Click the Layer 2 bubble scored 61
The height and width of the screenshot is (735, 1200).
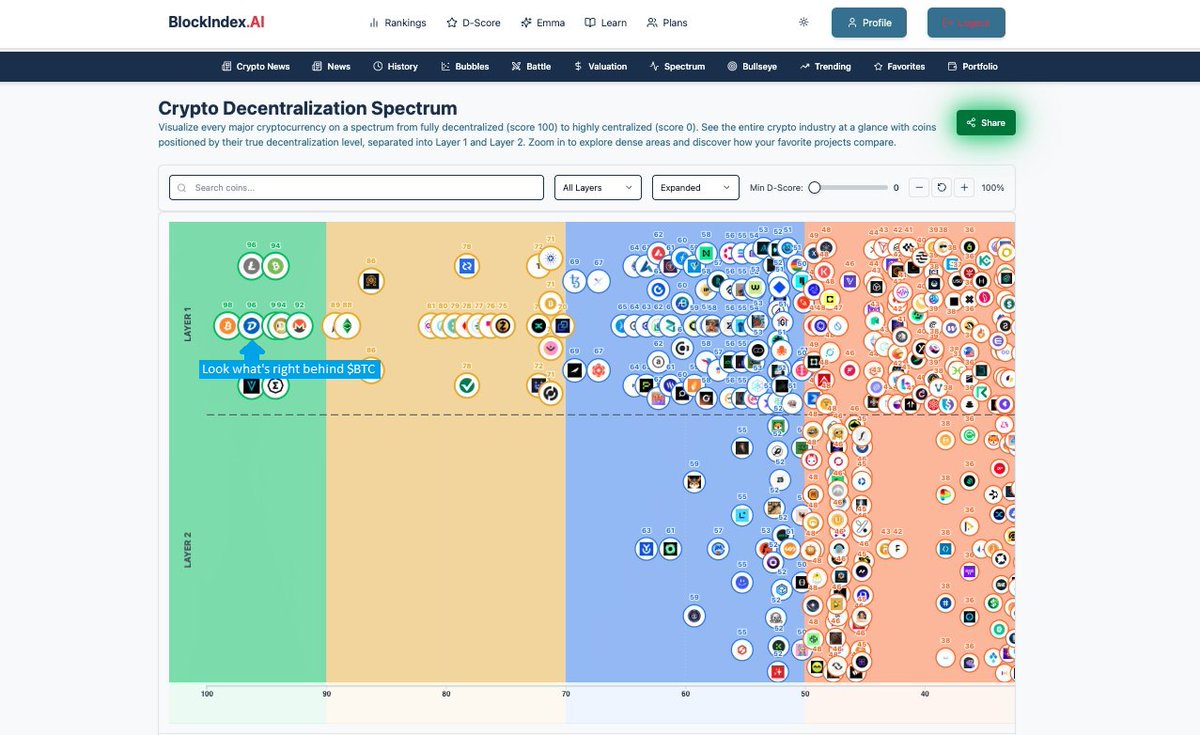670,549
